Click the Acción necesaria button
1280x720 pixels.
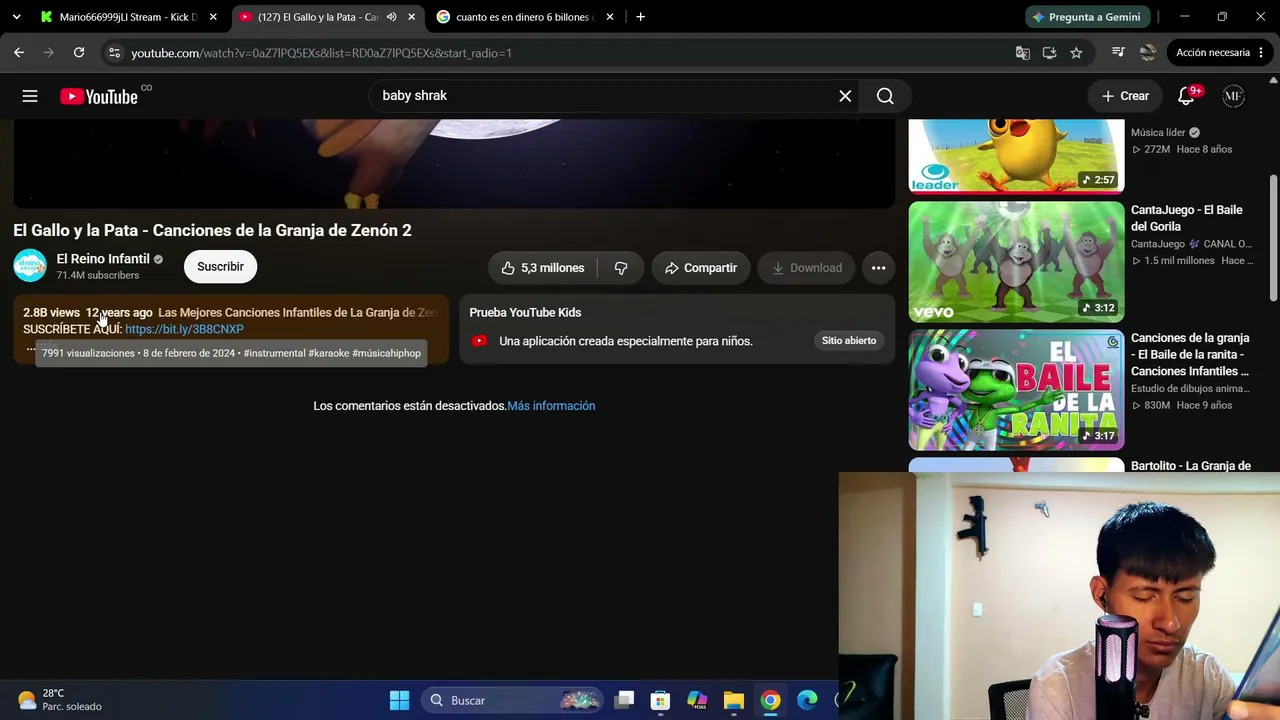pyautogui.click(x=1213, y=53)
